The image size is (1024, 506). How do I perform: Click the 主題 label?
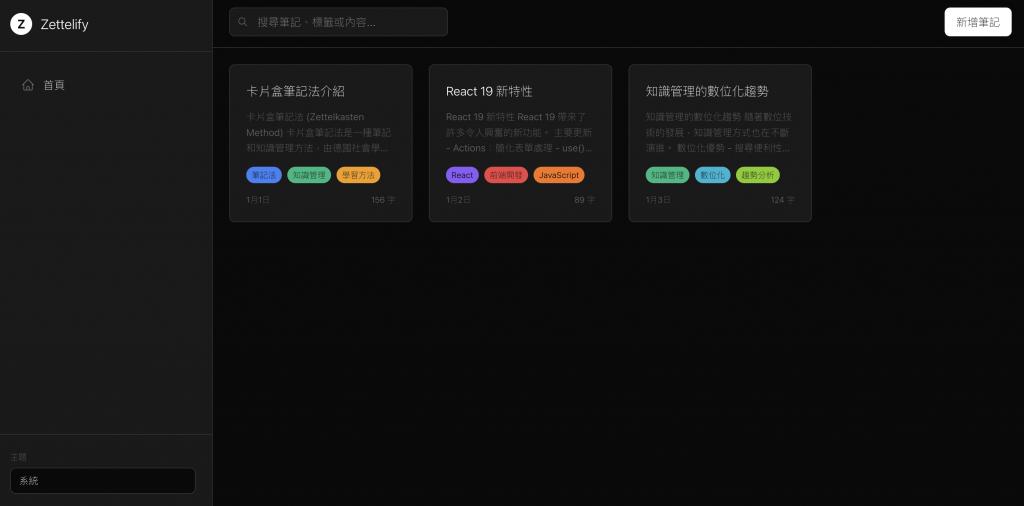pyautogui.click(x=18, y=457)
